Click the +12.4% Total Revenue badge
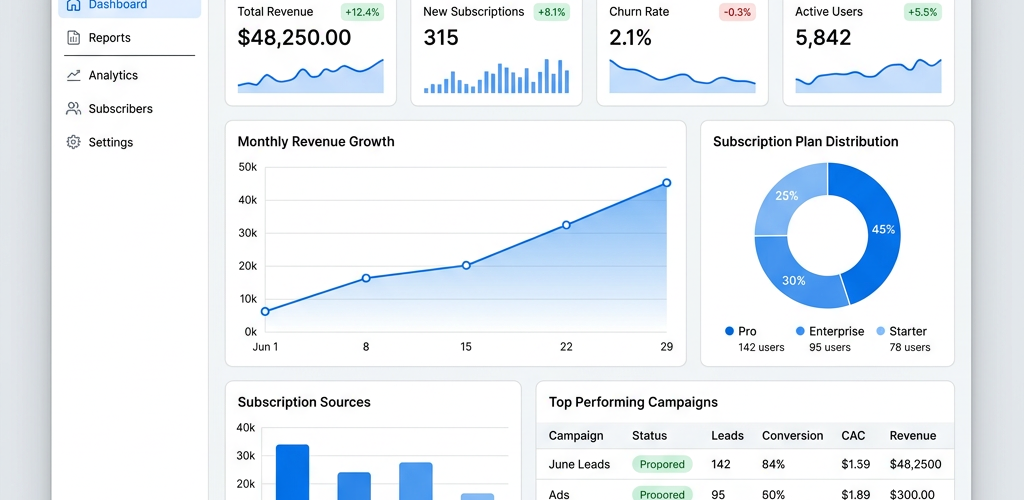The image size is (1024, 500). 362,12
